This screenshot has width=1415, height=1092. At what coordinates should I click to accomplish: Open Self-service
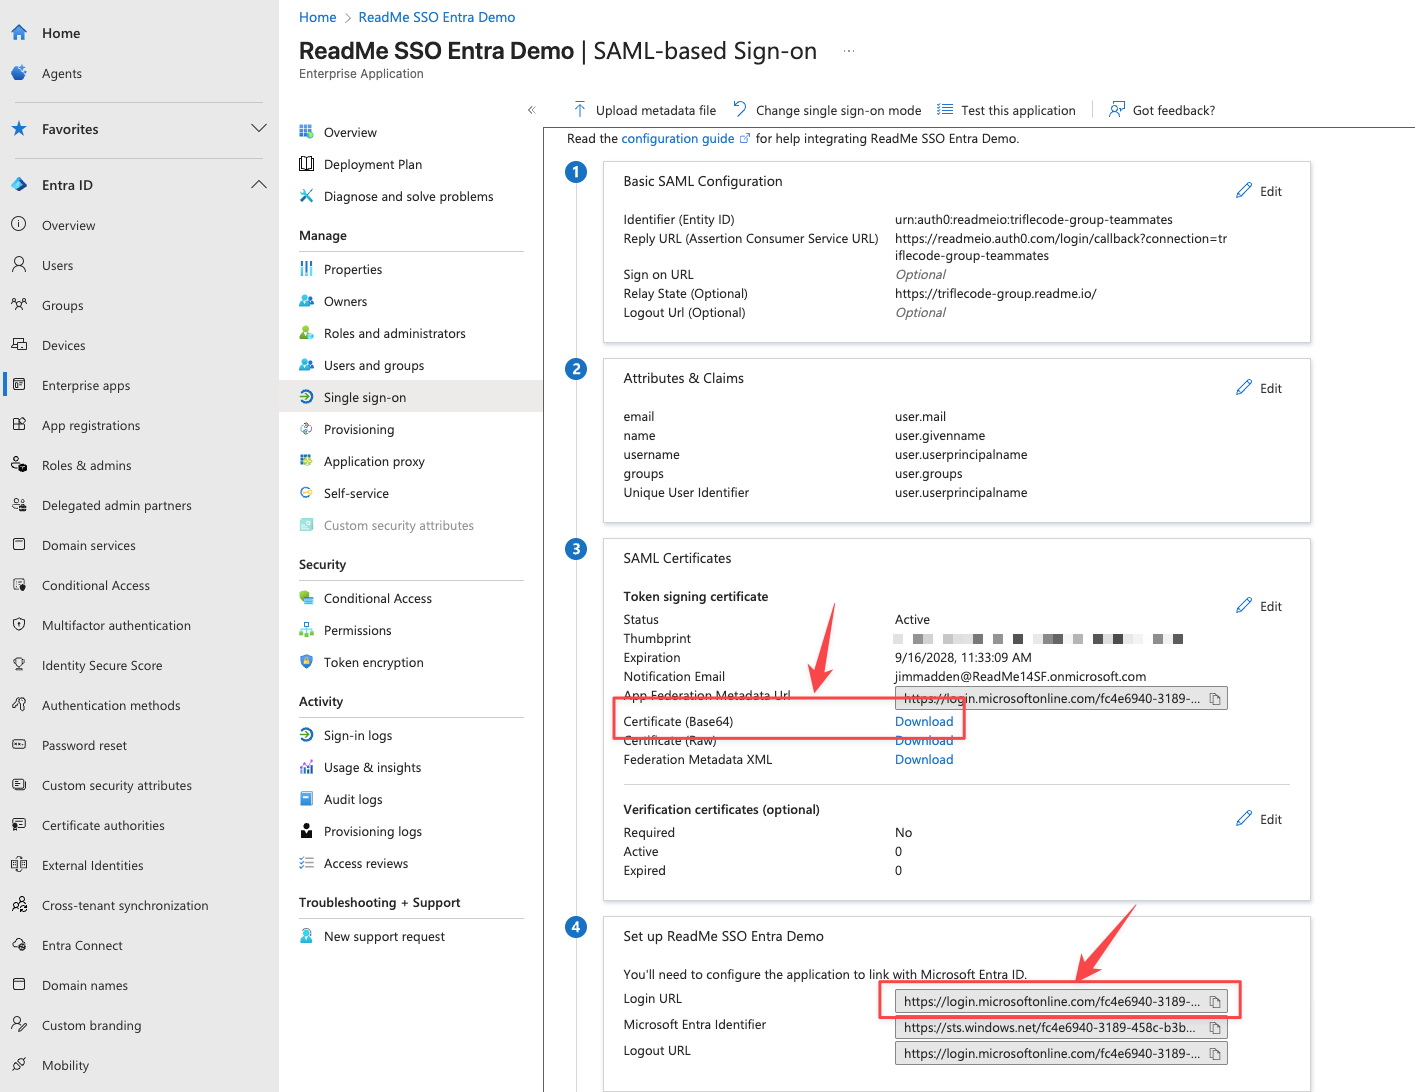click(356, 493)
